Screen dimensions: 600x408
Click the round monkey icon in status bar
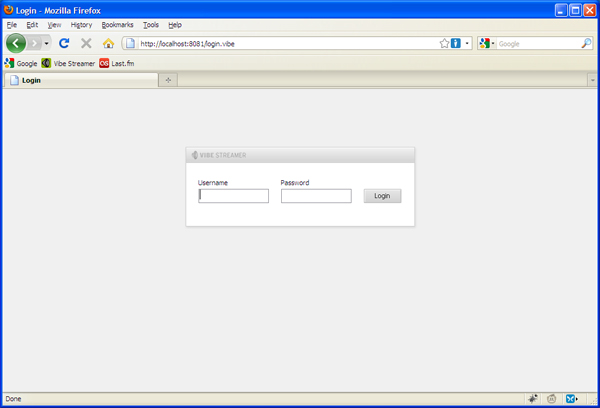[551, 399]
